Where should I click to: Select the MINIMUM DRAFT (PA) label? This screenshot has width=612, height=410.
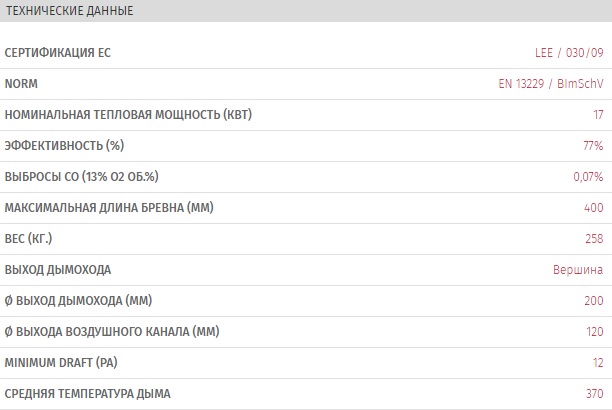pyautogui.click(x=61, y=363)
